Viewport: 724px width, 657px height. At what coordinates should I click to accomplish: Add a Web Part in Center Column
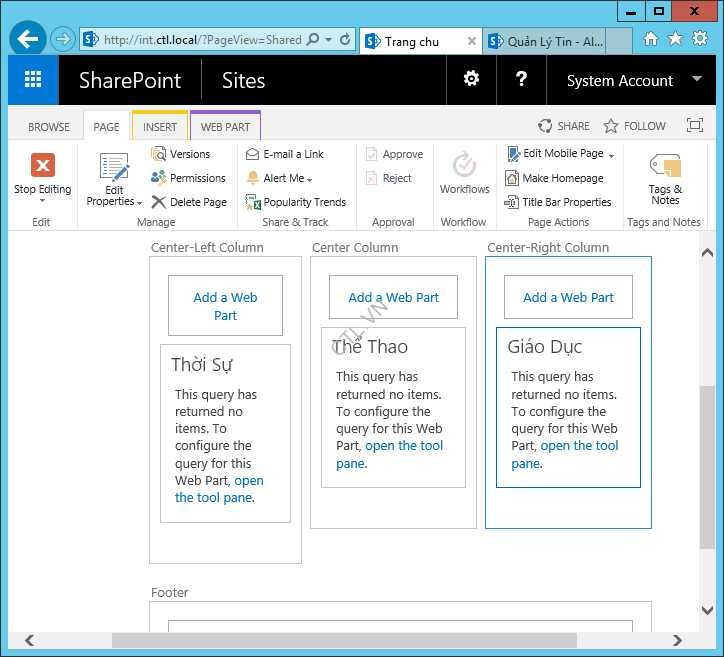point(394,298)
